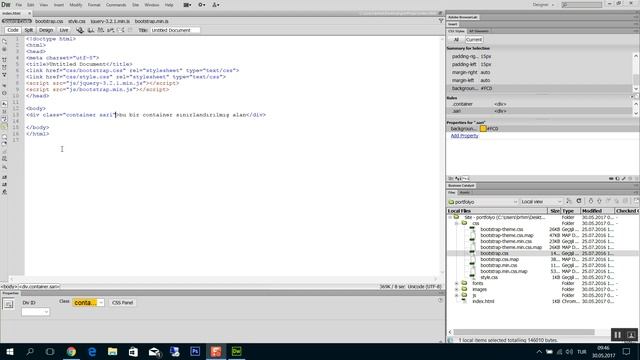The image size is (640, 360).
Task: Click the Refresh files icon
Action: click(x=579, y=201)
